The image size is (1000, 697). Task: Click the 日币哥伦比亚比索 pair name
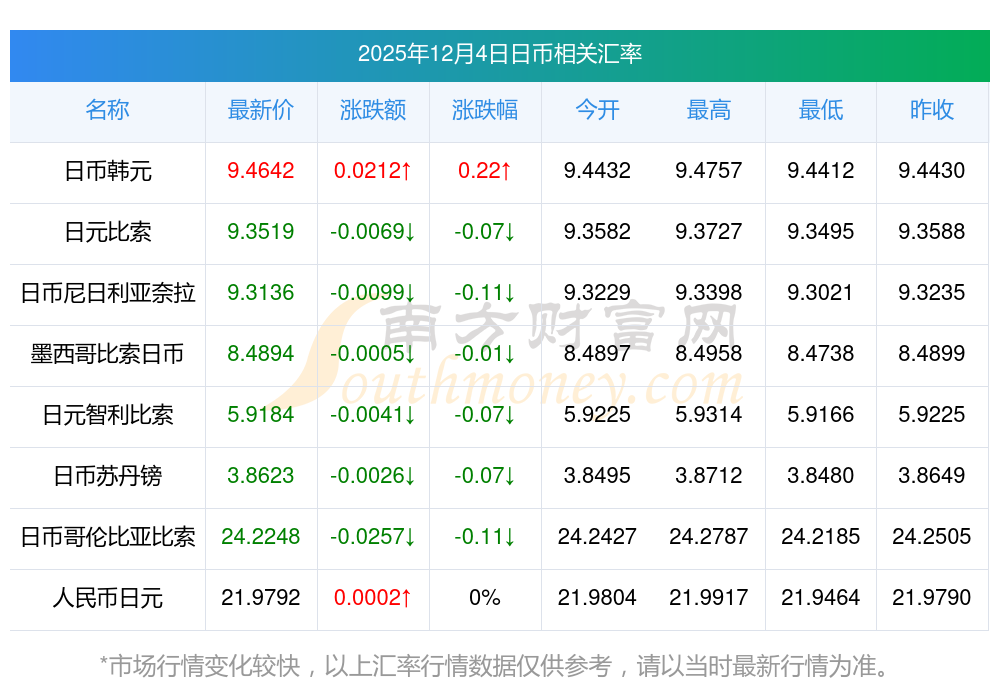tap(107, 537)
